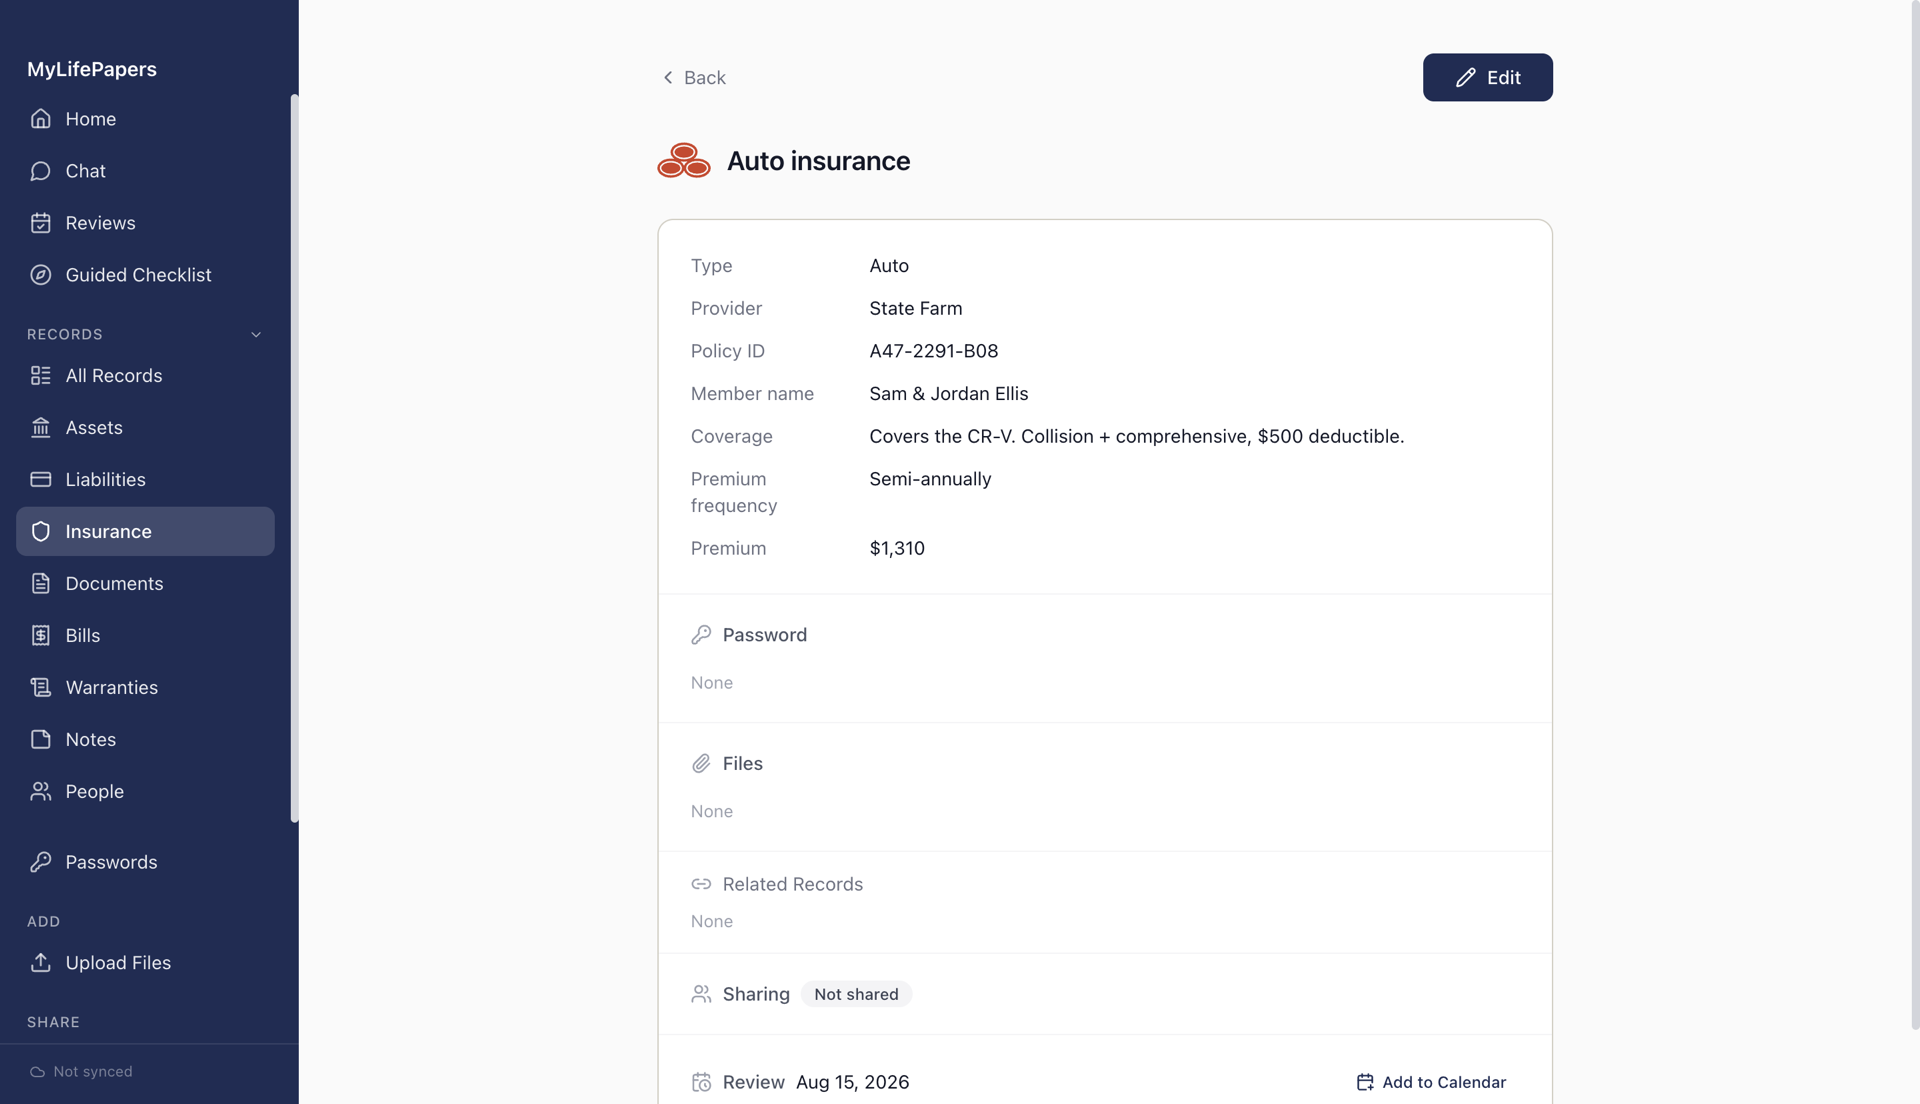Open Guided Checklist menu item

[x=145, y=275]
